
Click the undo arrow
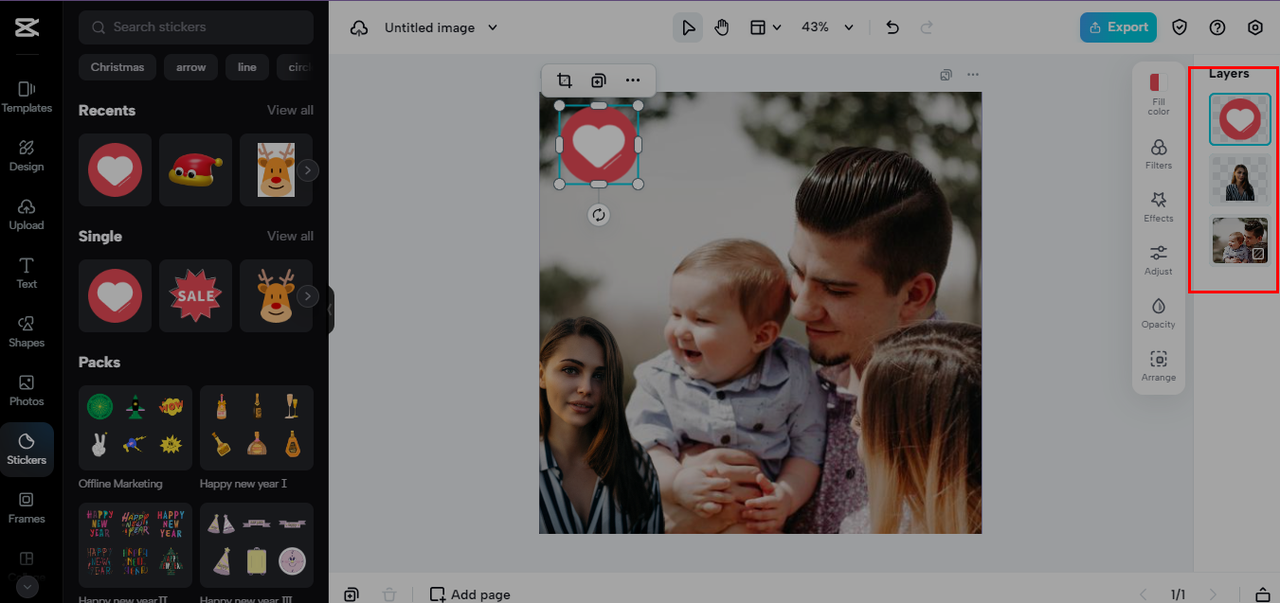coord(892,28)
